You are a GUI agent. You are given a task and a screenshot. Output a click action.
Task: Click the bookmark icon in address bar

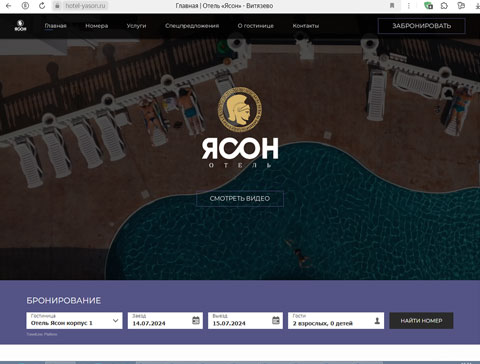pos(392,6)
